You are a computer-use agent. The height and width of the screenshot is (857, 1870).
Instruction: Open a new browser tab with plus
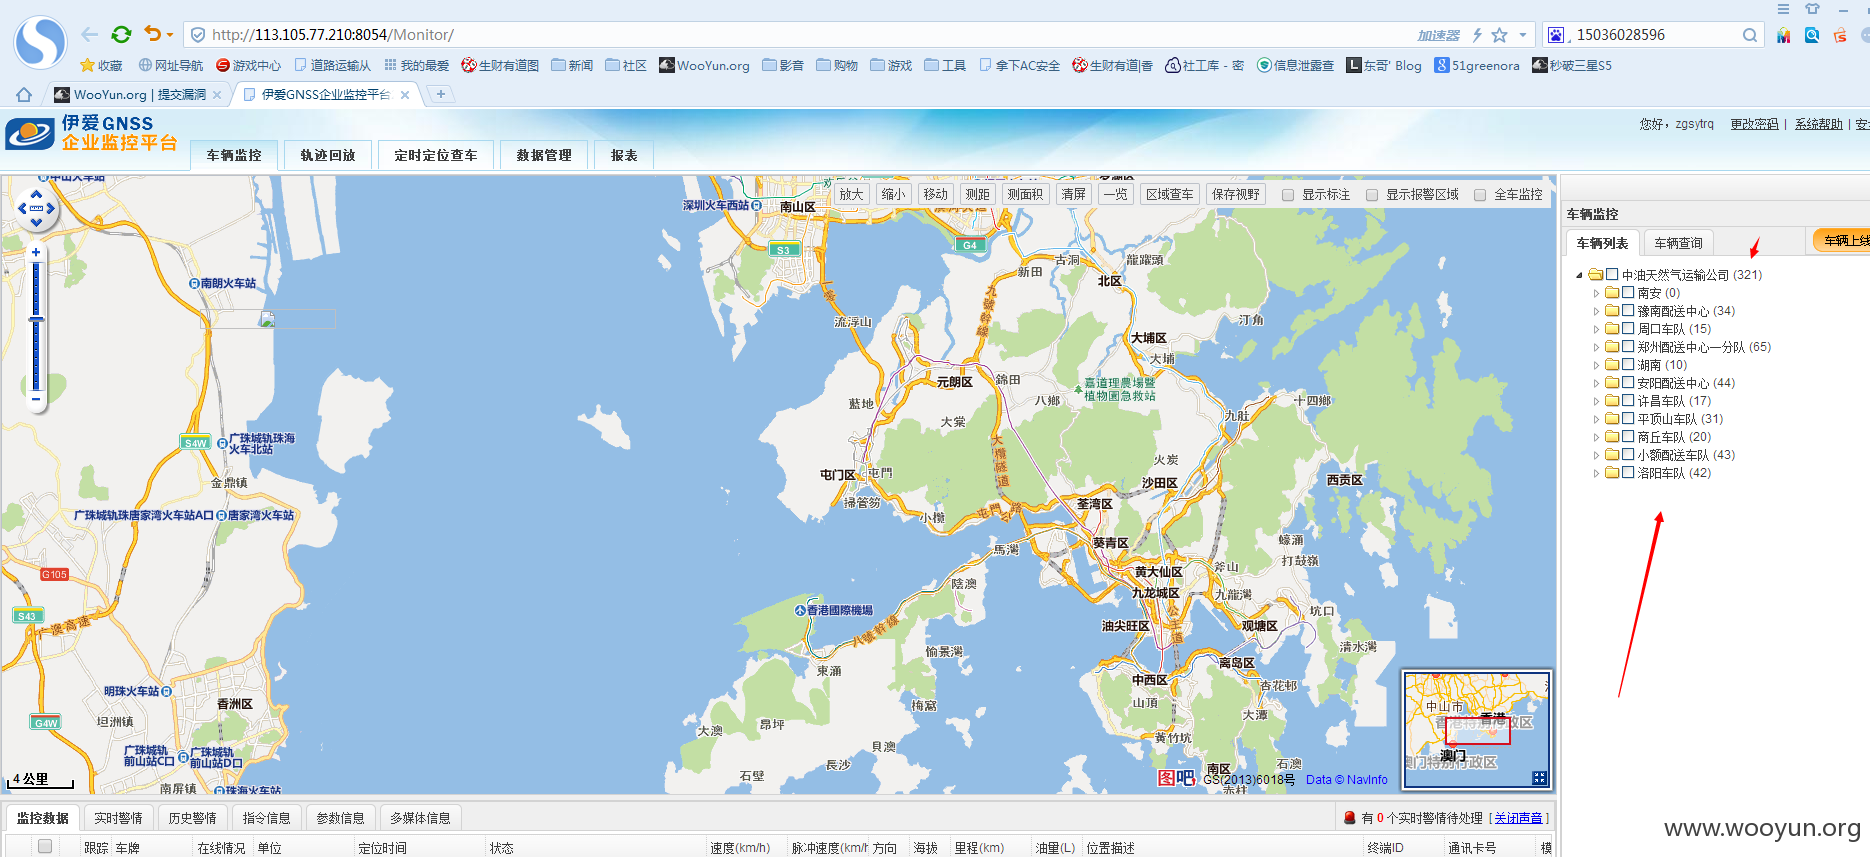pos(440,94)
